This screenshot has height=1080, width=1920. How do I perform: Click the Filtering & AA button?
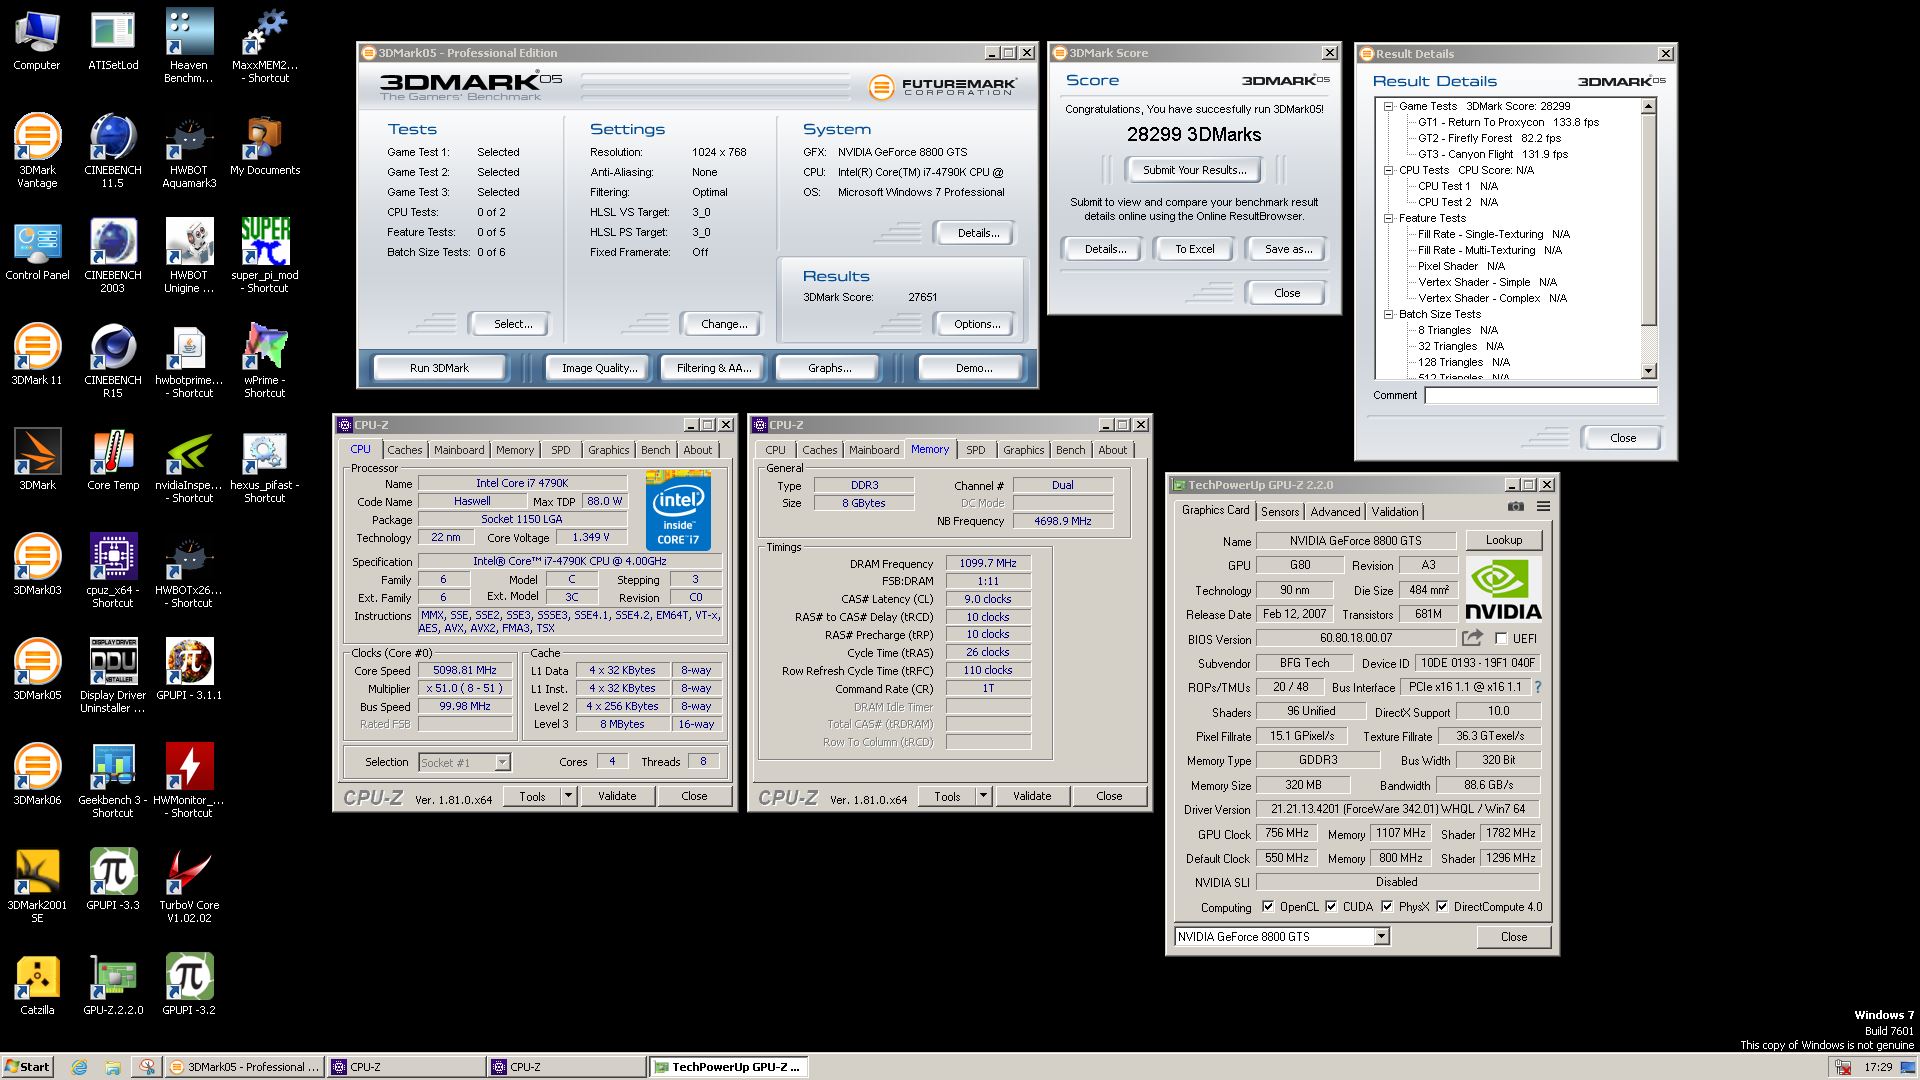713,368
